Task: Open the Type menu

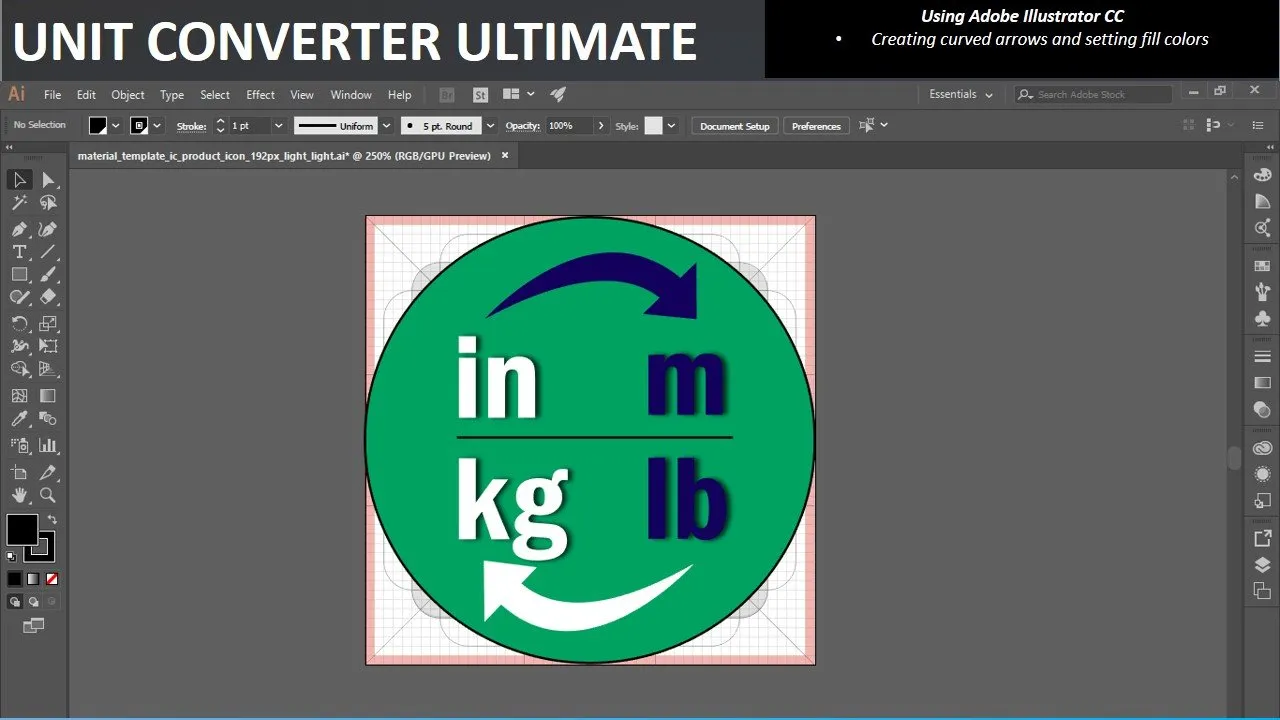Action: pos(172,95)
